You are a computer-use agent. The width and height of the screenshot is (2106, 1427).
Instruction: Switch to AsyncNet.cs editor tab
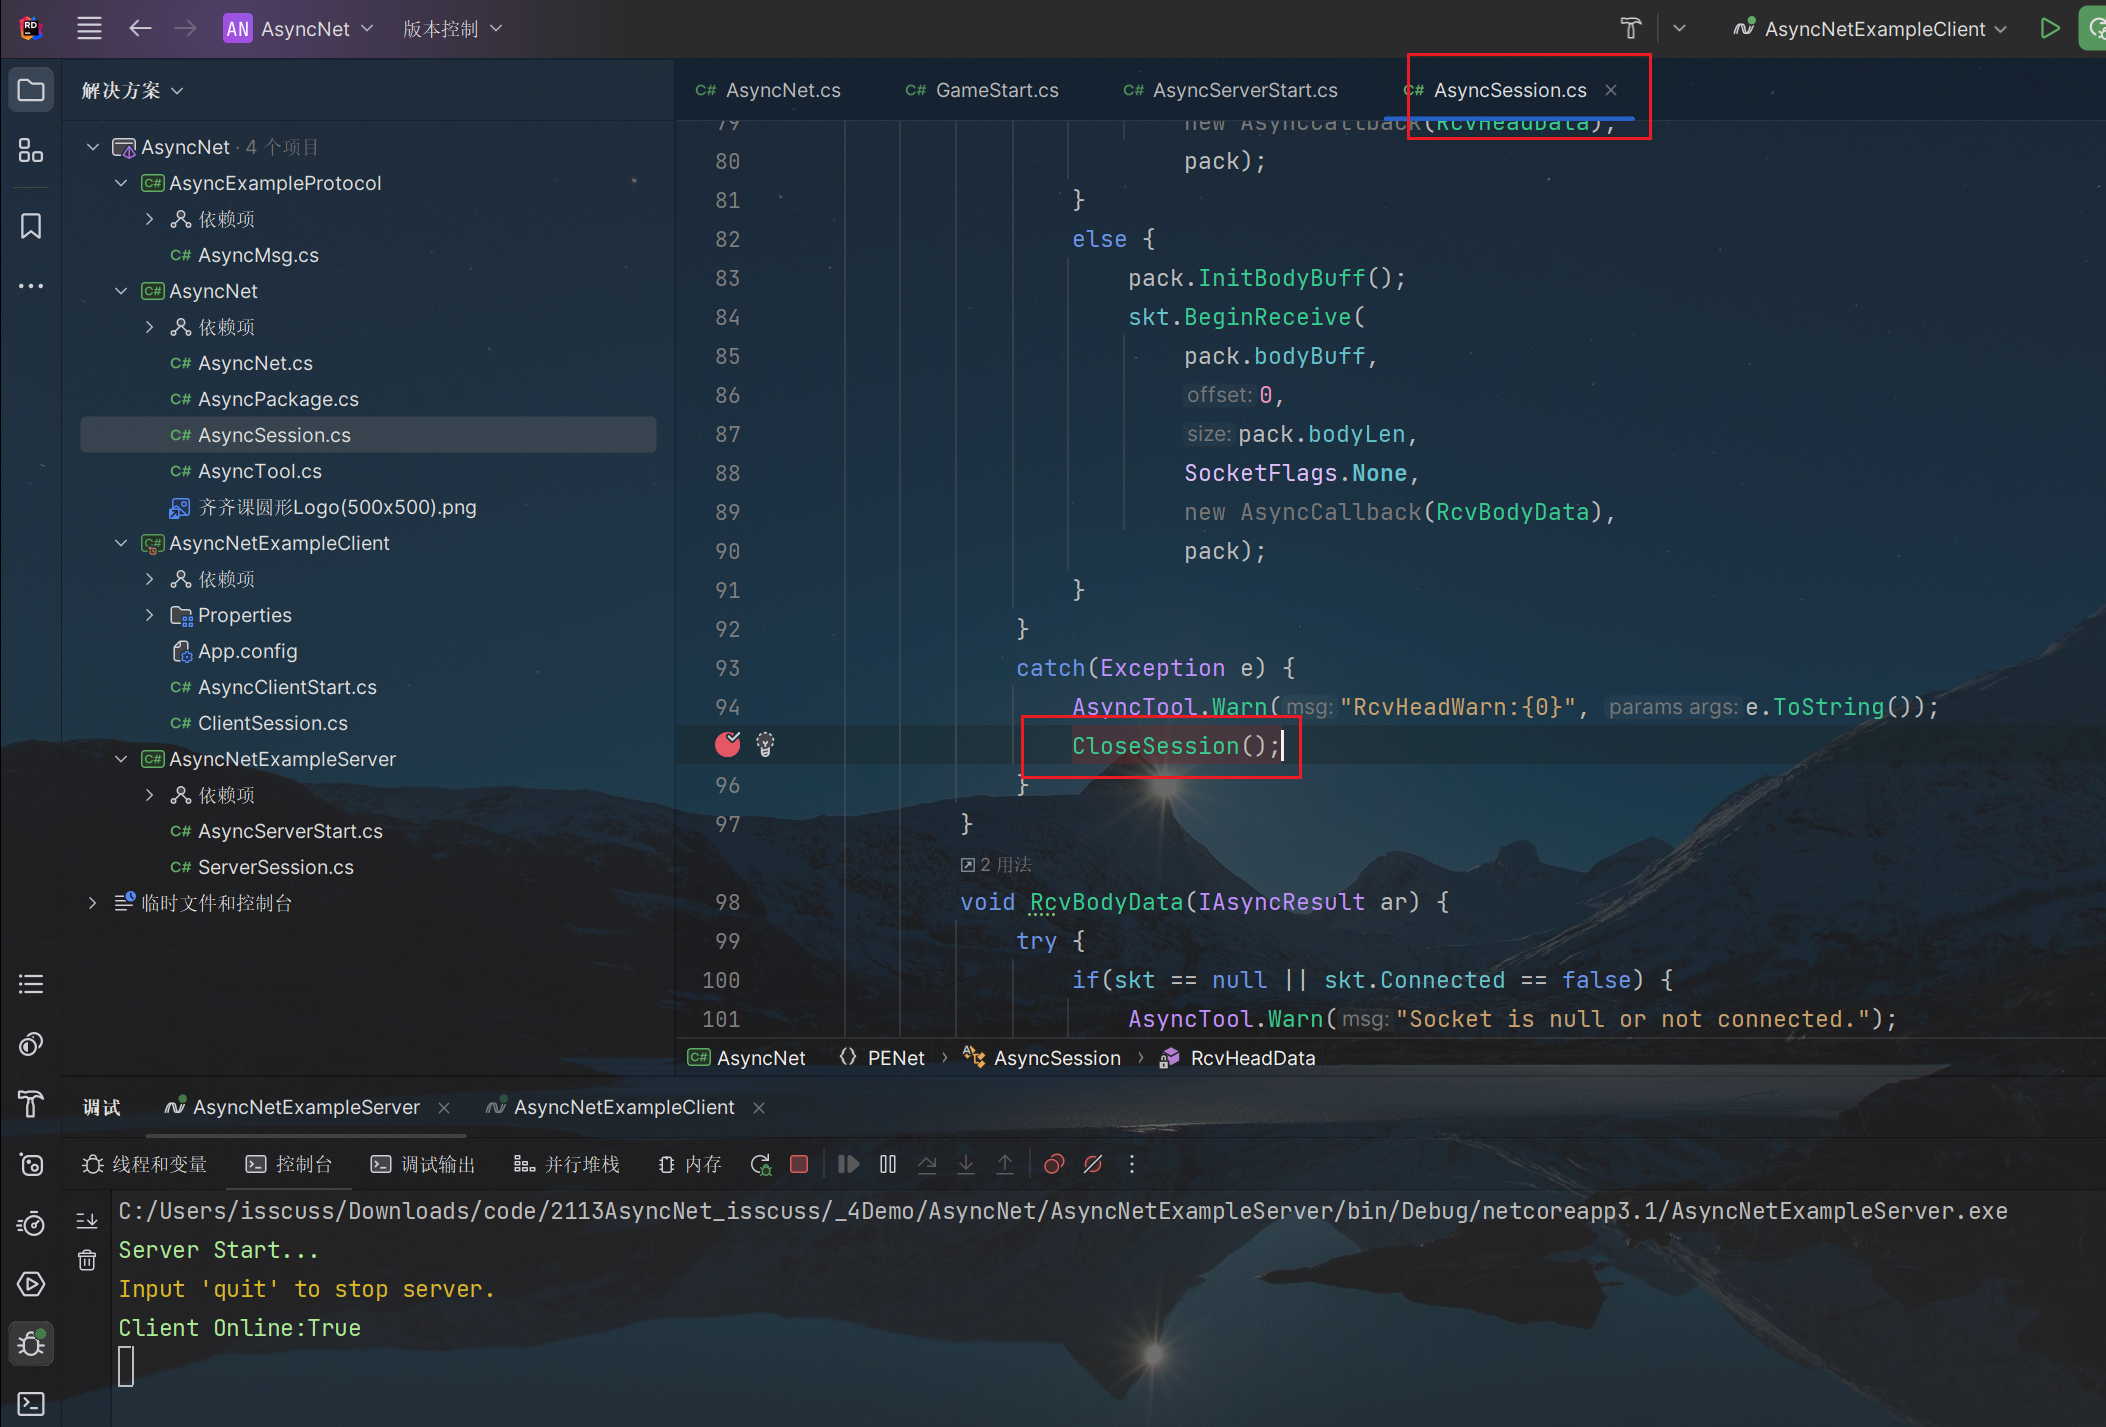click(768, 90)
